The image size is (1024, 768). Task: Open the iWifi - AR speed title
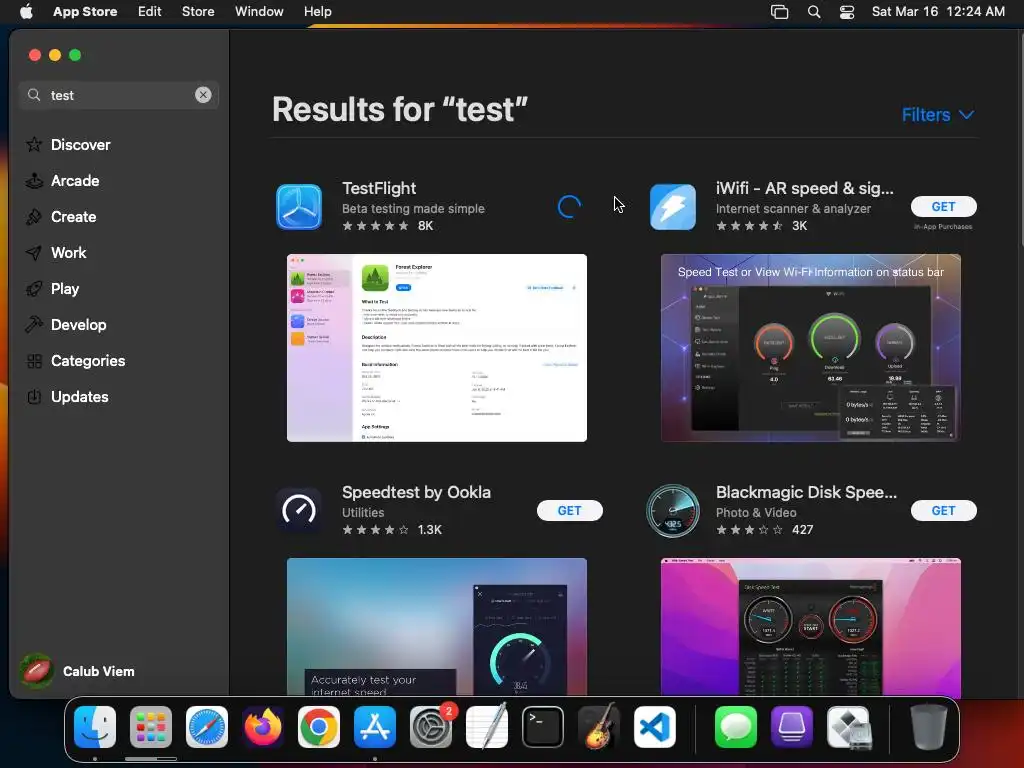[805, 188]
